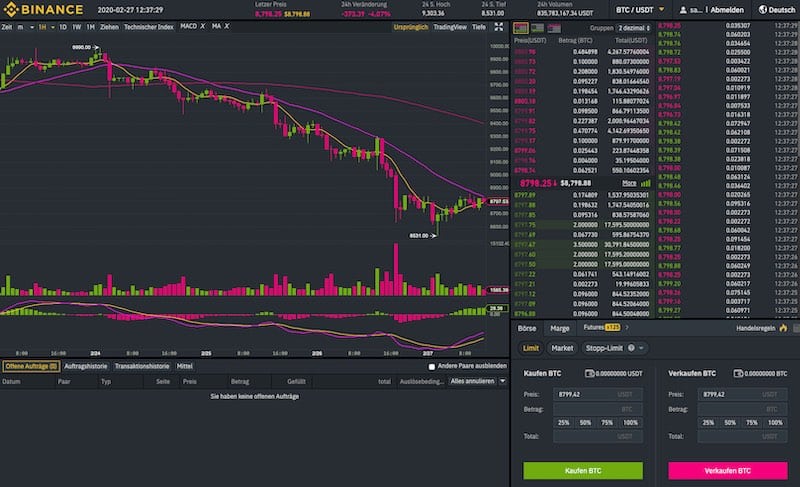Open the Technischer Index menu
800x487 pixels.
148,27
